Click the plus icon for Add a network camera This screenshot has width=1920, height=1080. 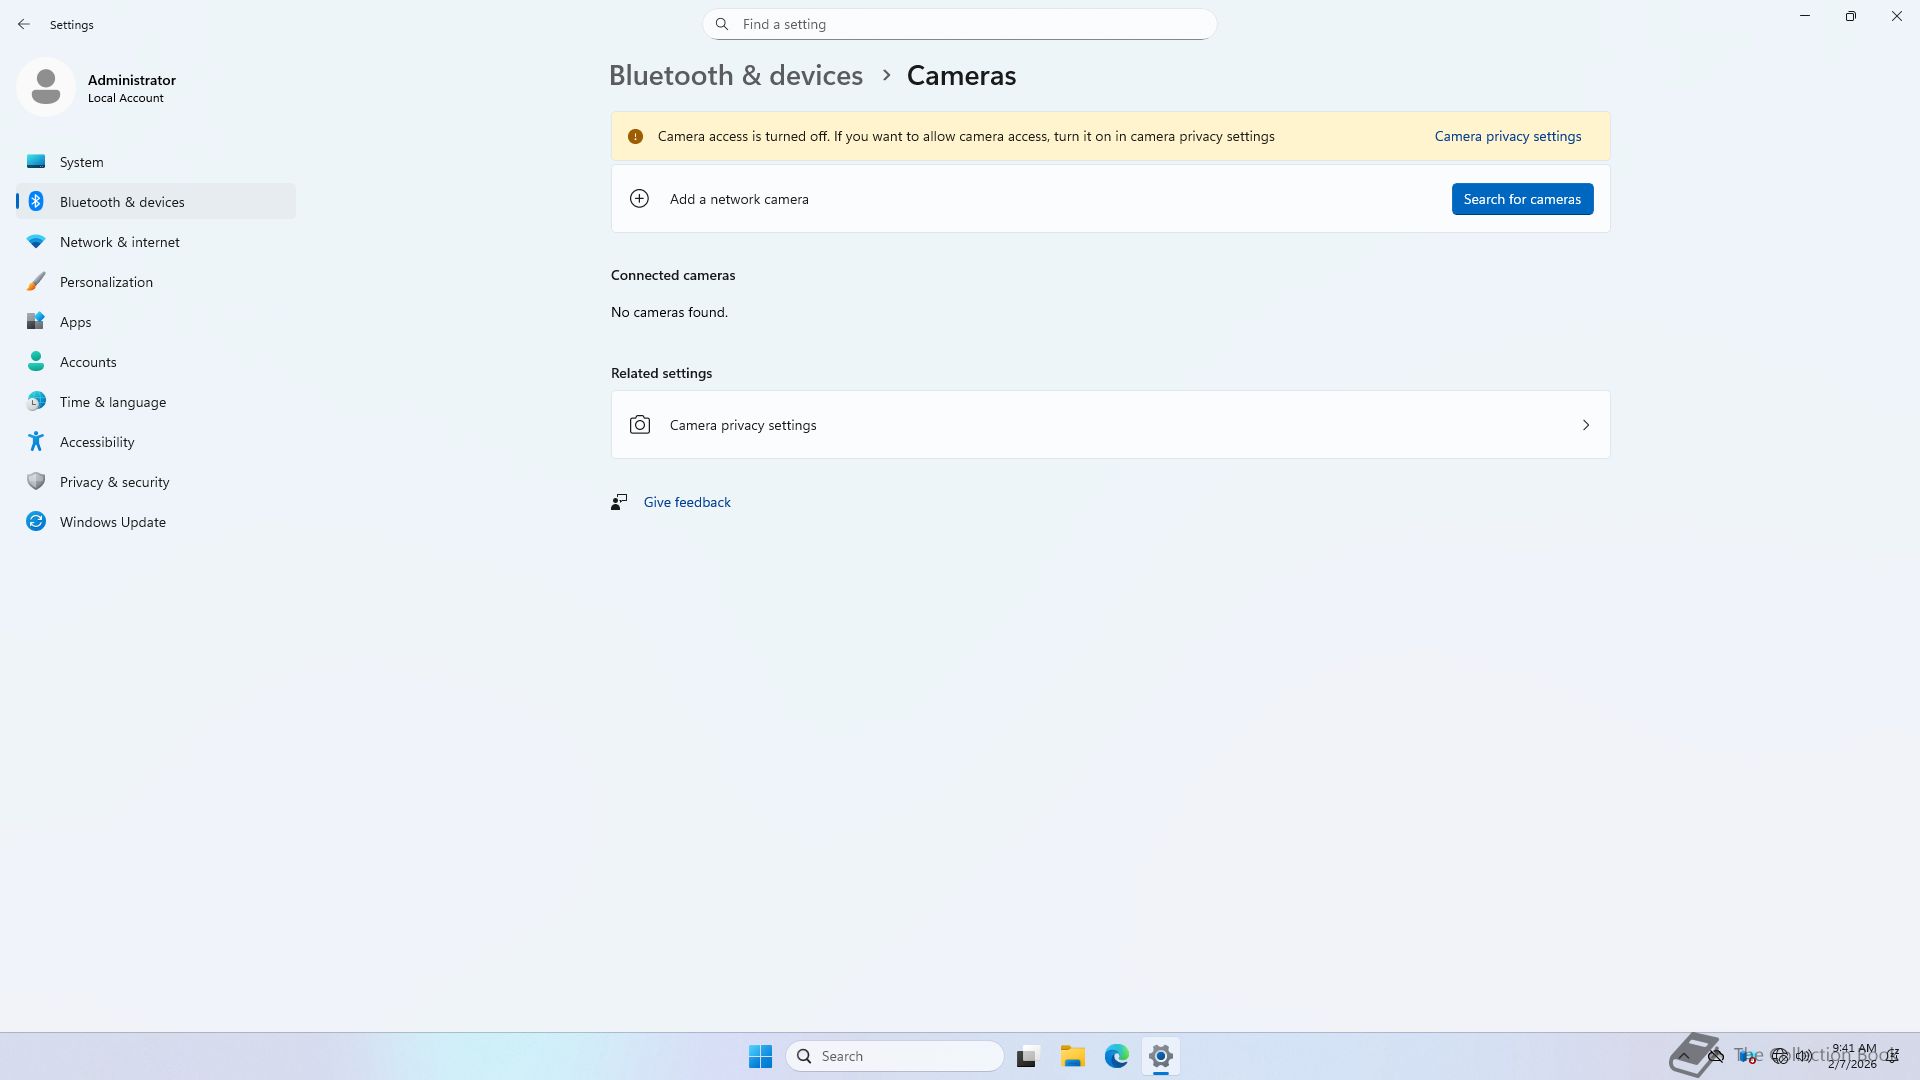click(x=639, y=199)
